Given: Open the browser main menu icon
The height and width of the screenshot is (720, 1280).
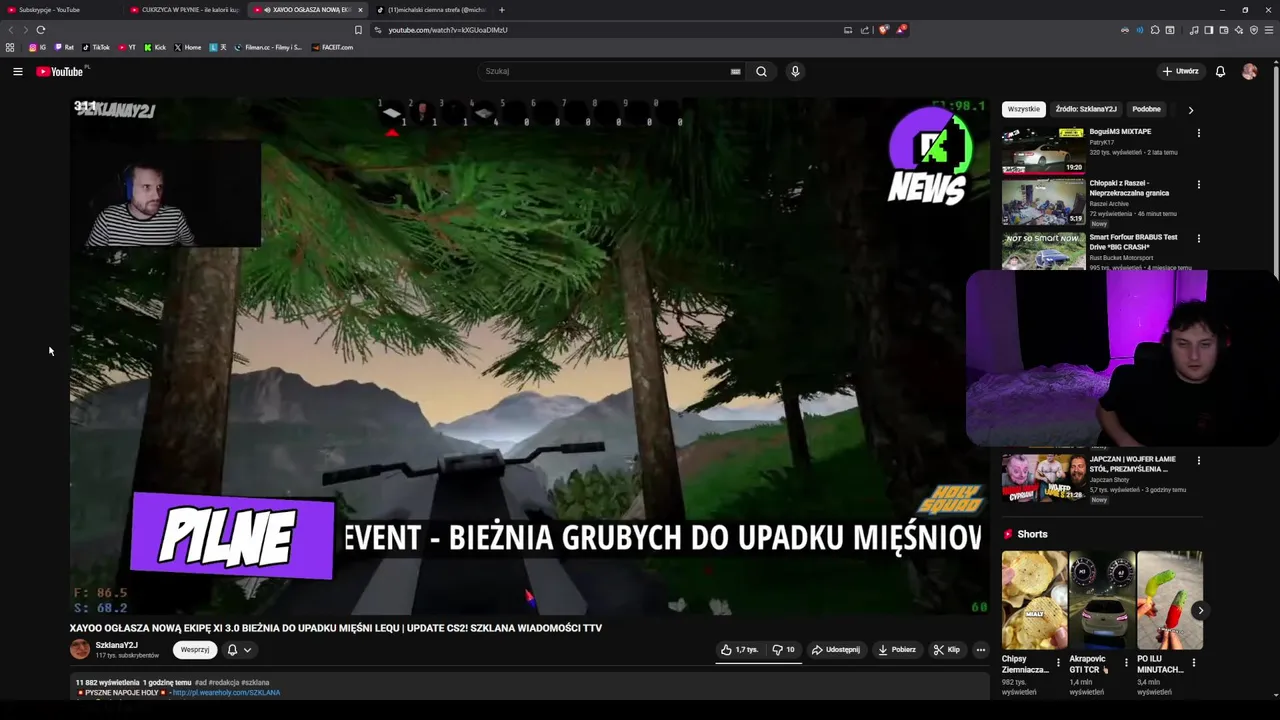Looking at the screenshot, I should 1269,30.
